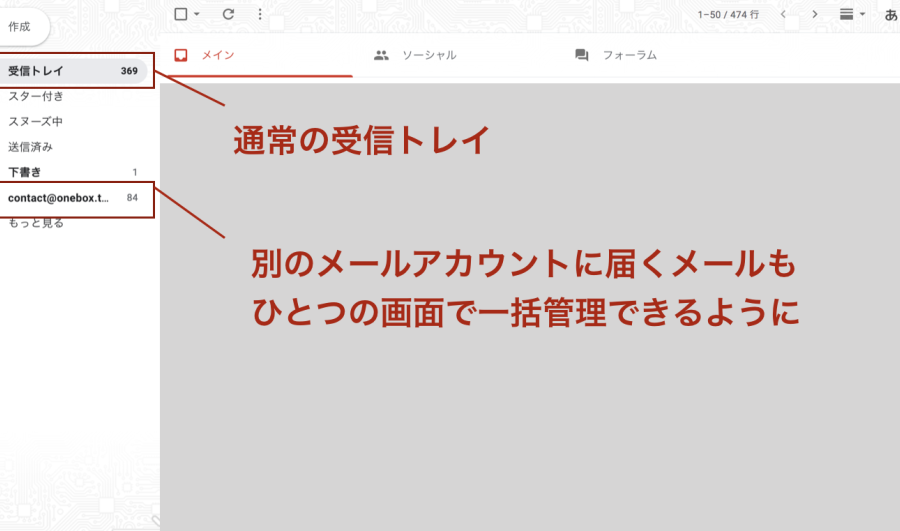Click the 作成 compose button

pos(20,27)
